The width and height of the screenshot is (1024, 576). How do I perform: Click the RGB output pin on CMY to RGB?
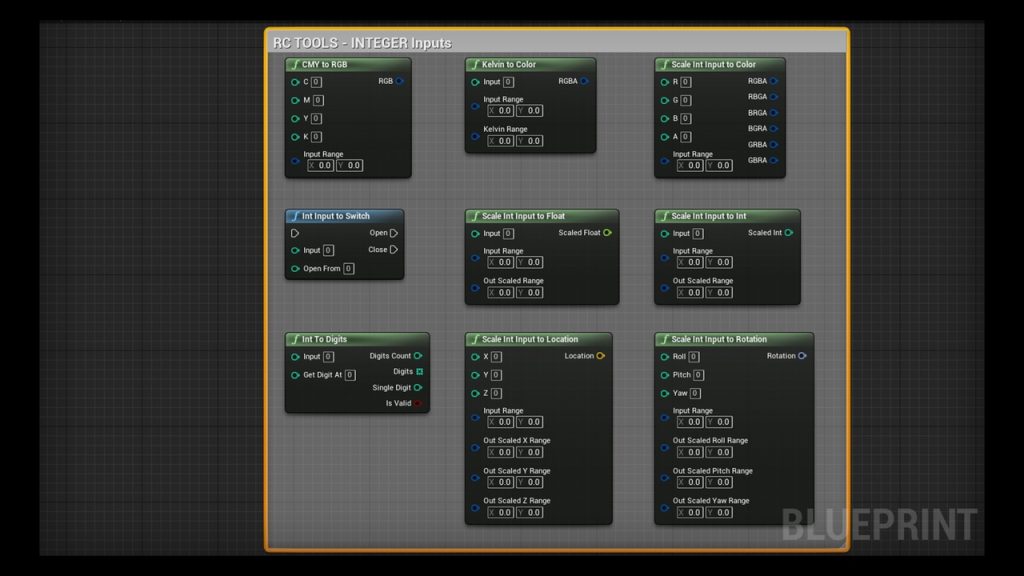[x=400, y=81]
